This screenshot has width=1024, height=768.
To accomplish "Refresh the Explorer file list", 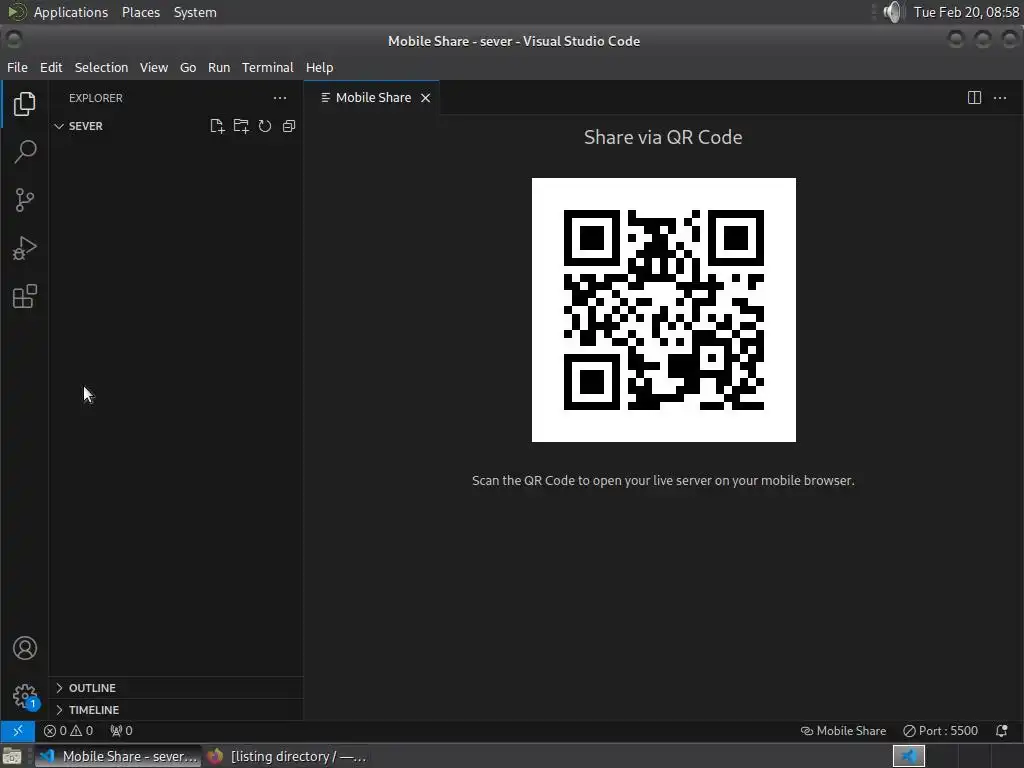I will pyautogui.click(x=264, y=126).
